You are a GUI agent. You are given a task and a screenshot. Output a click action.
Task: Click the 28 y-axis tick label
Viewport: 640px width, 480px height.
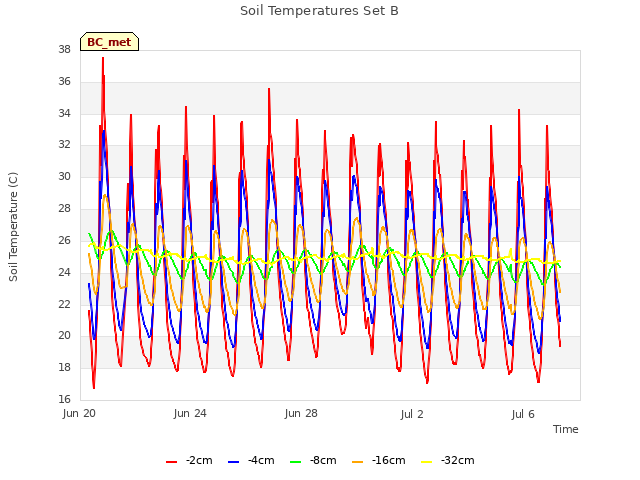point(64,208)
